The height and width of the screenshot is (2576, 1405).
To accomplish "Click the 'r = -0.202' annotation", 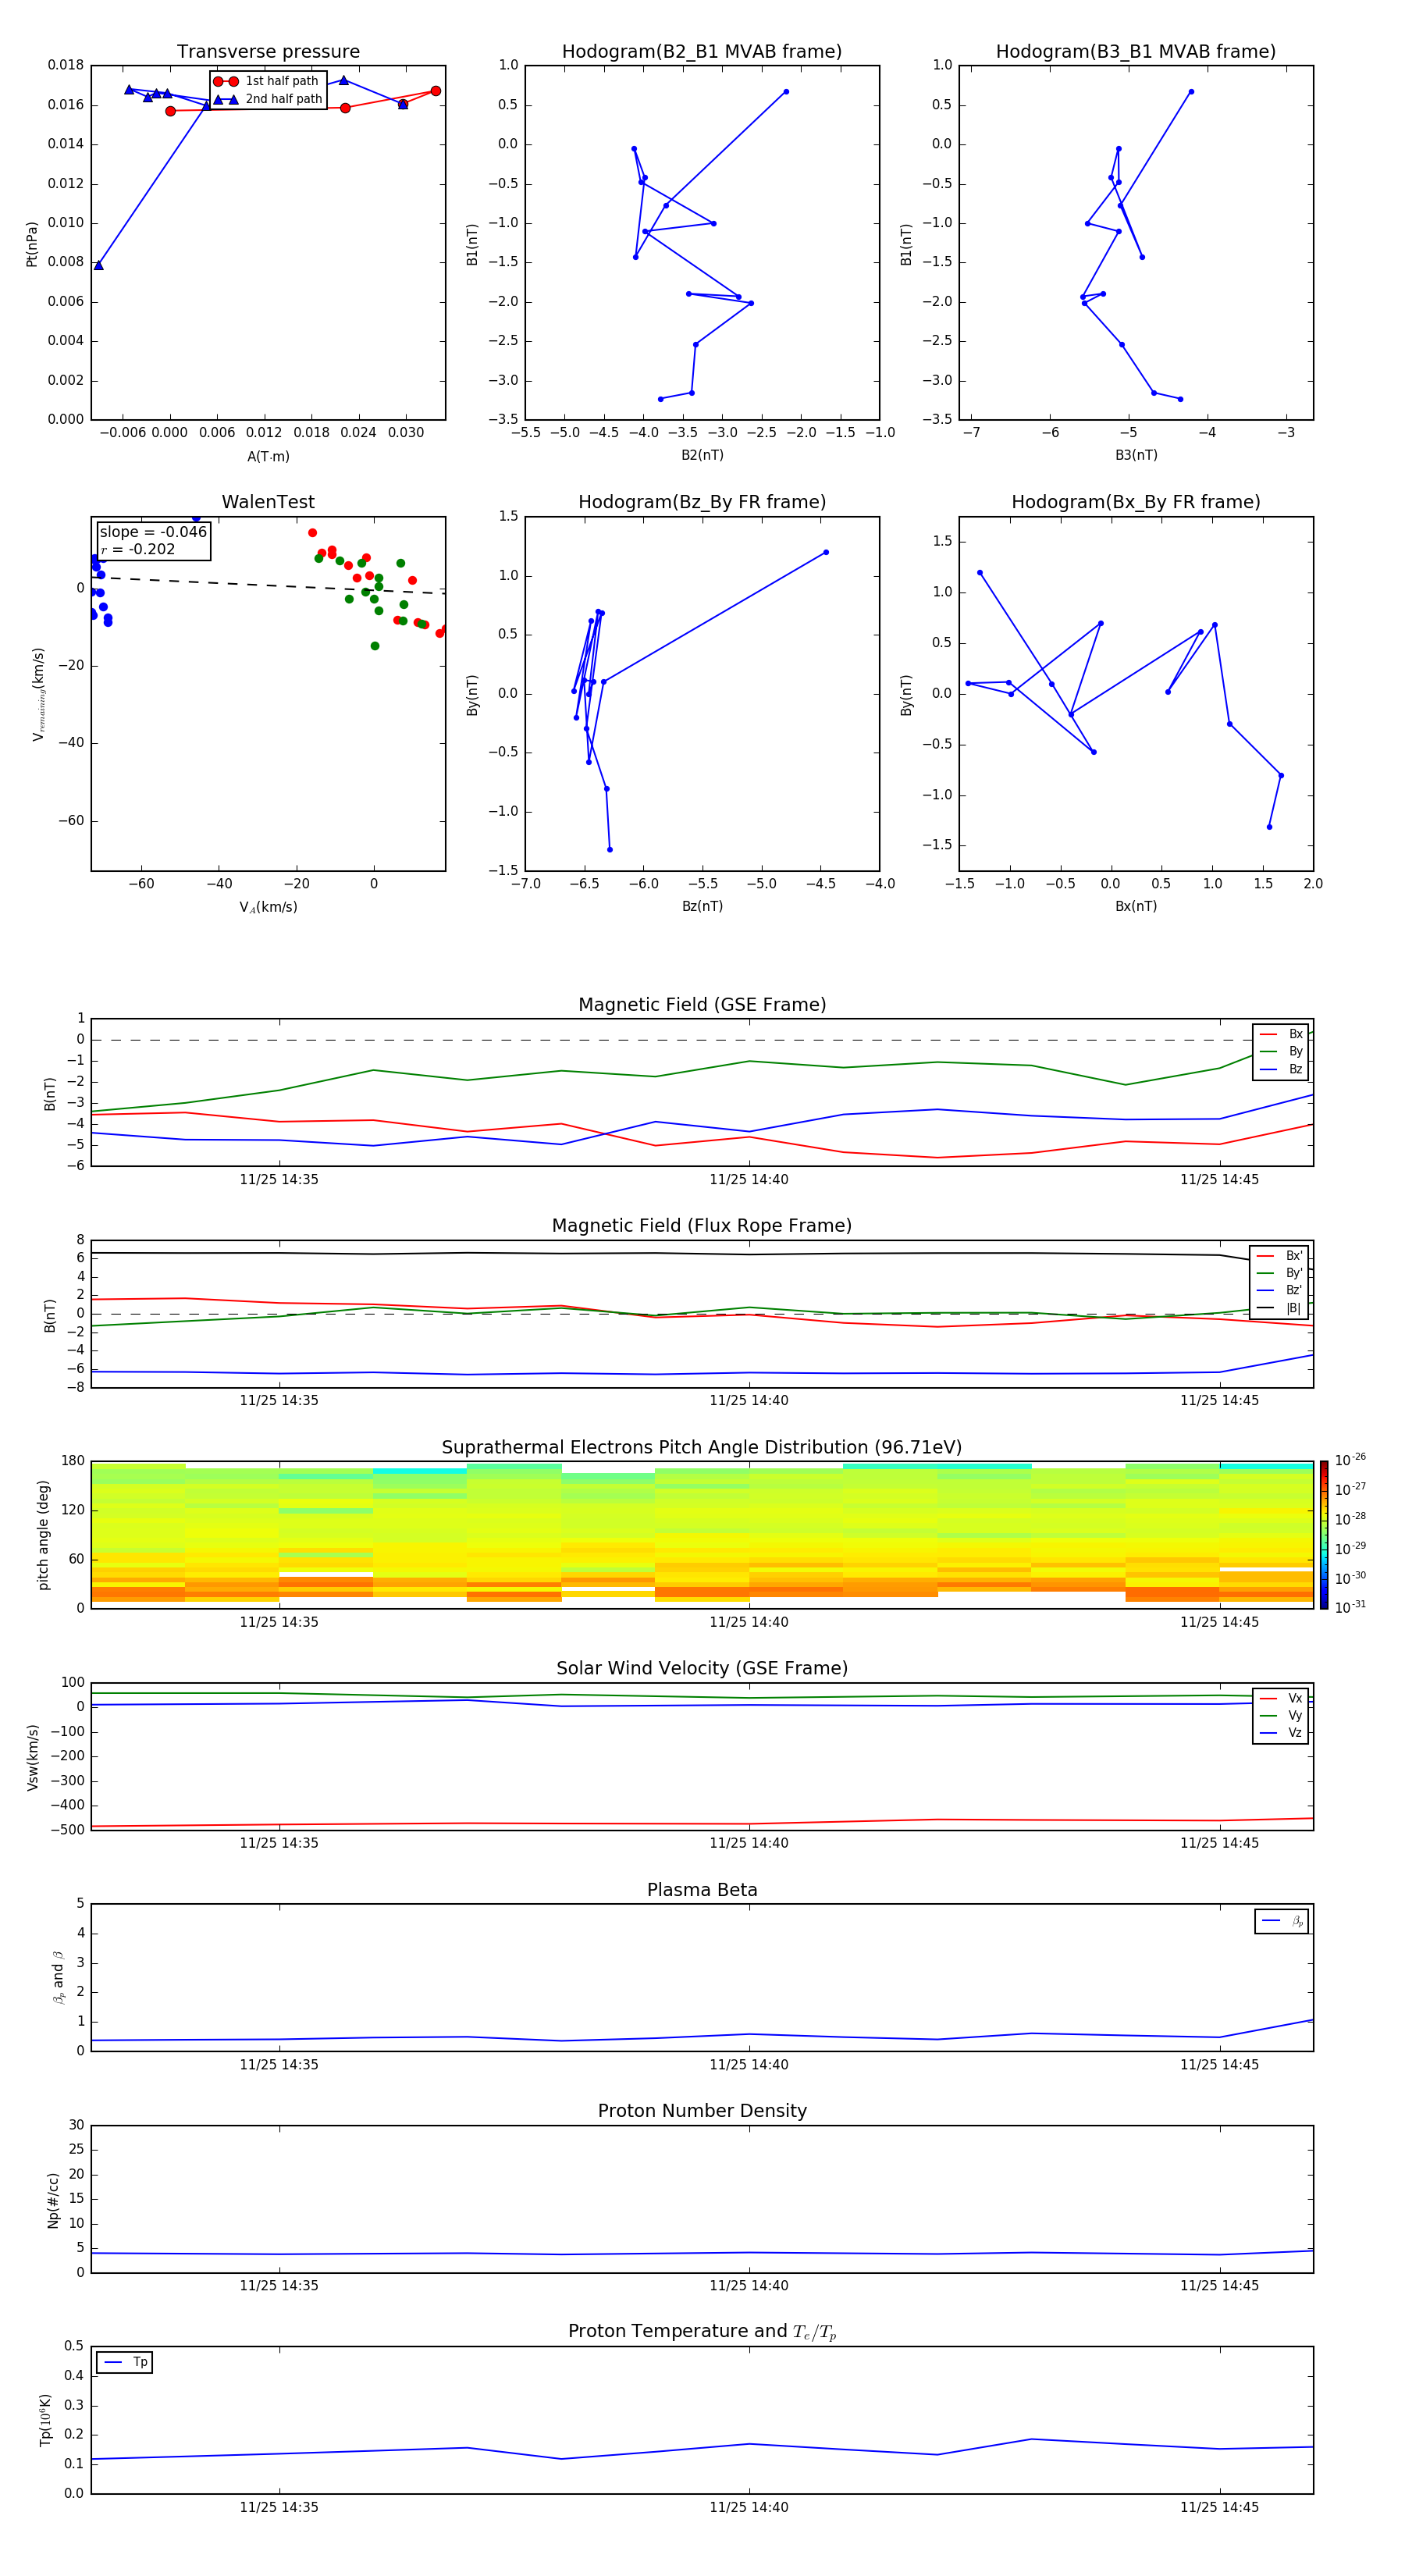I will click(x=138, y=549).
